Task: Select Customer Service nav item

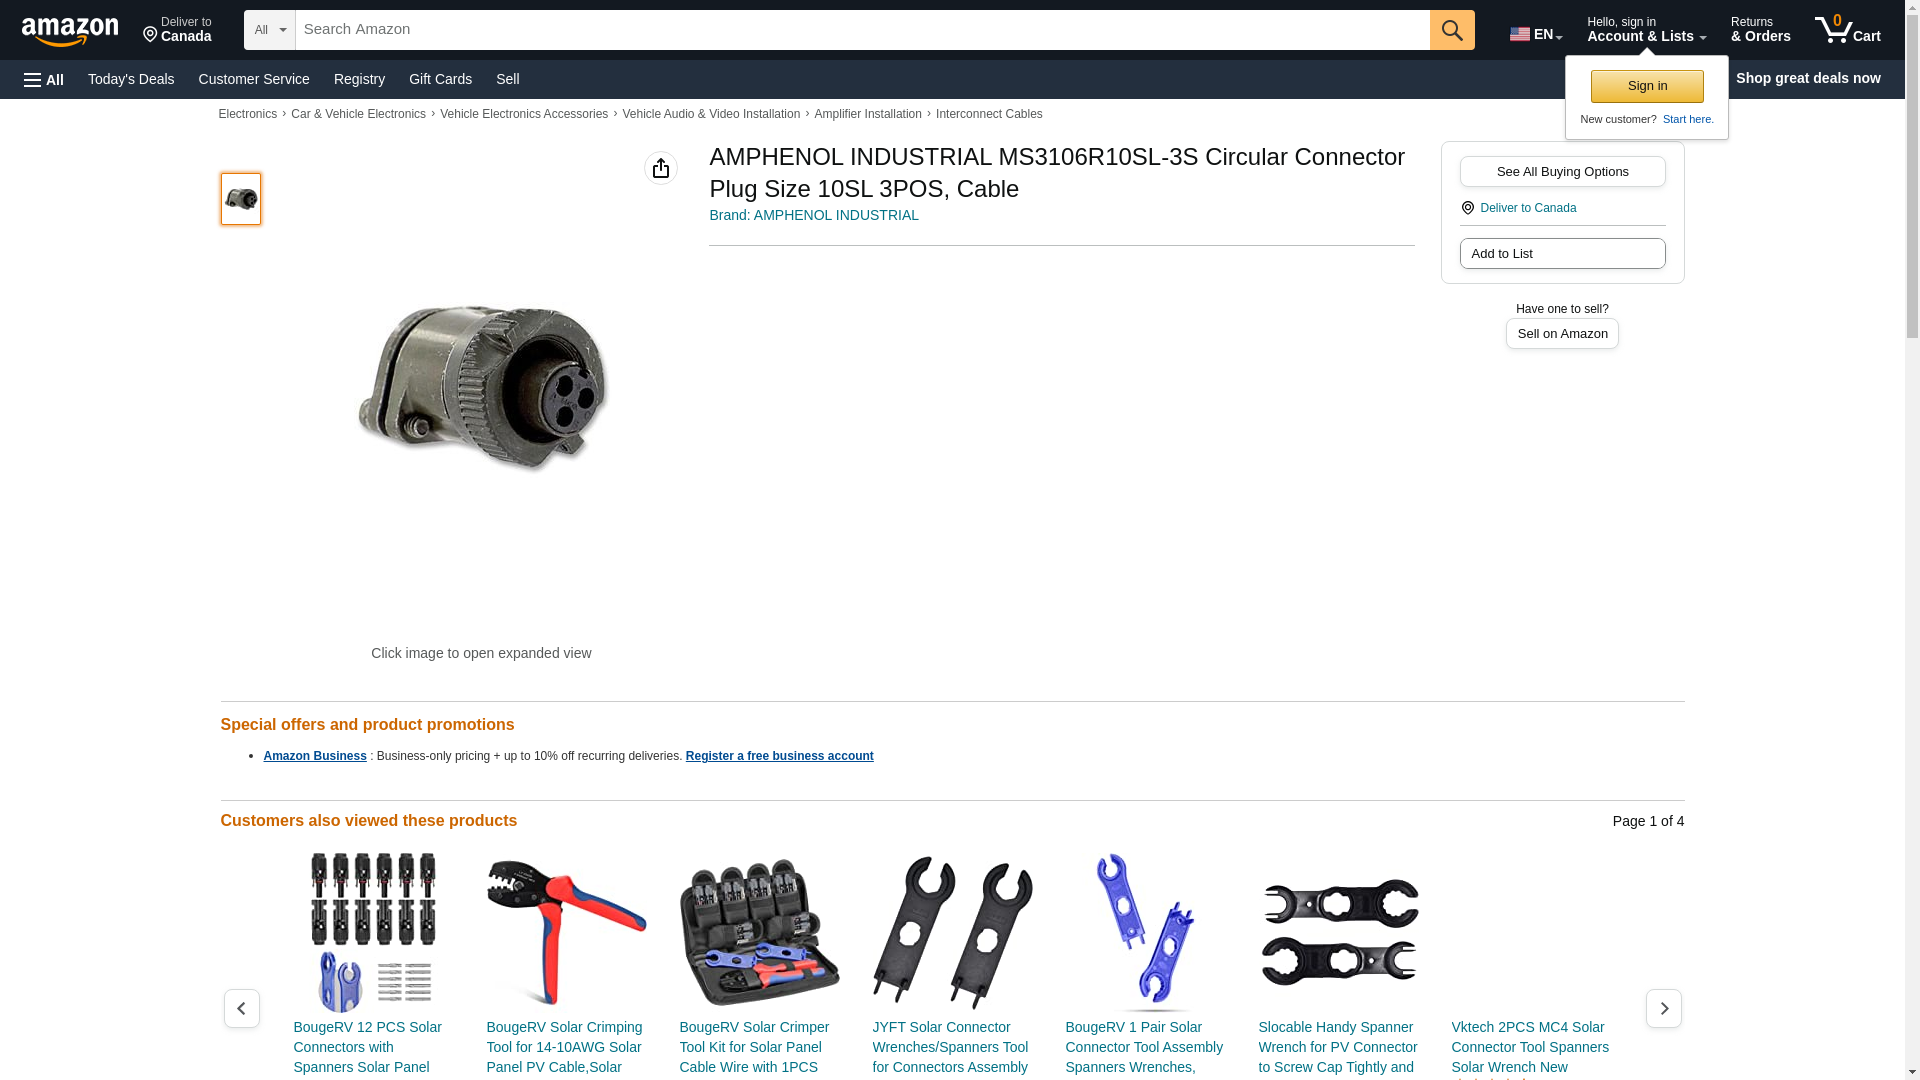Action: pyautogui.click(x=254, y=79)
